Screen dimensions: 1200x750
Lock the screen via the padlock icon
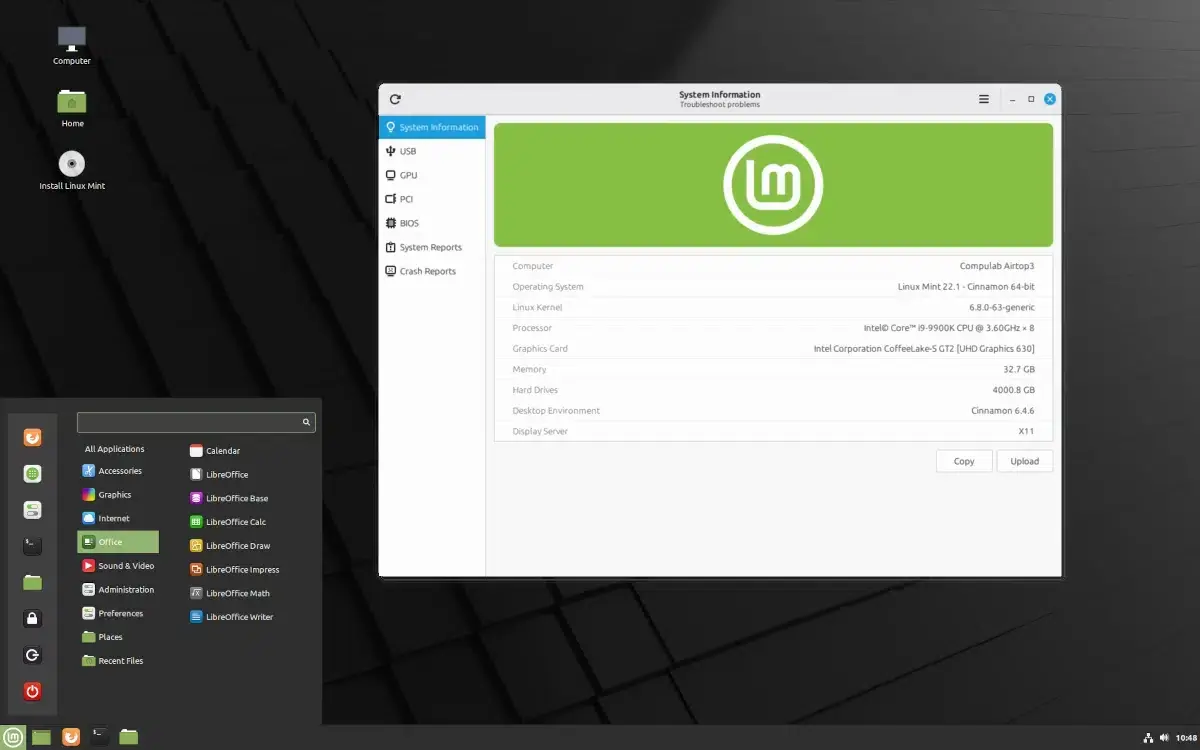tap(33, 618)
